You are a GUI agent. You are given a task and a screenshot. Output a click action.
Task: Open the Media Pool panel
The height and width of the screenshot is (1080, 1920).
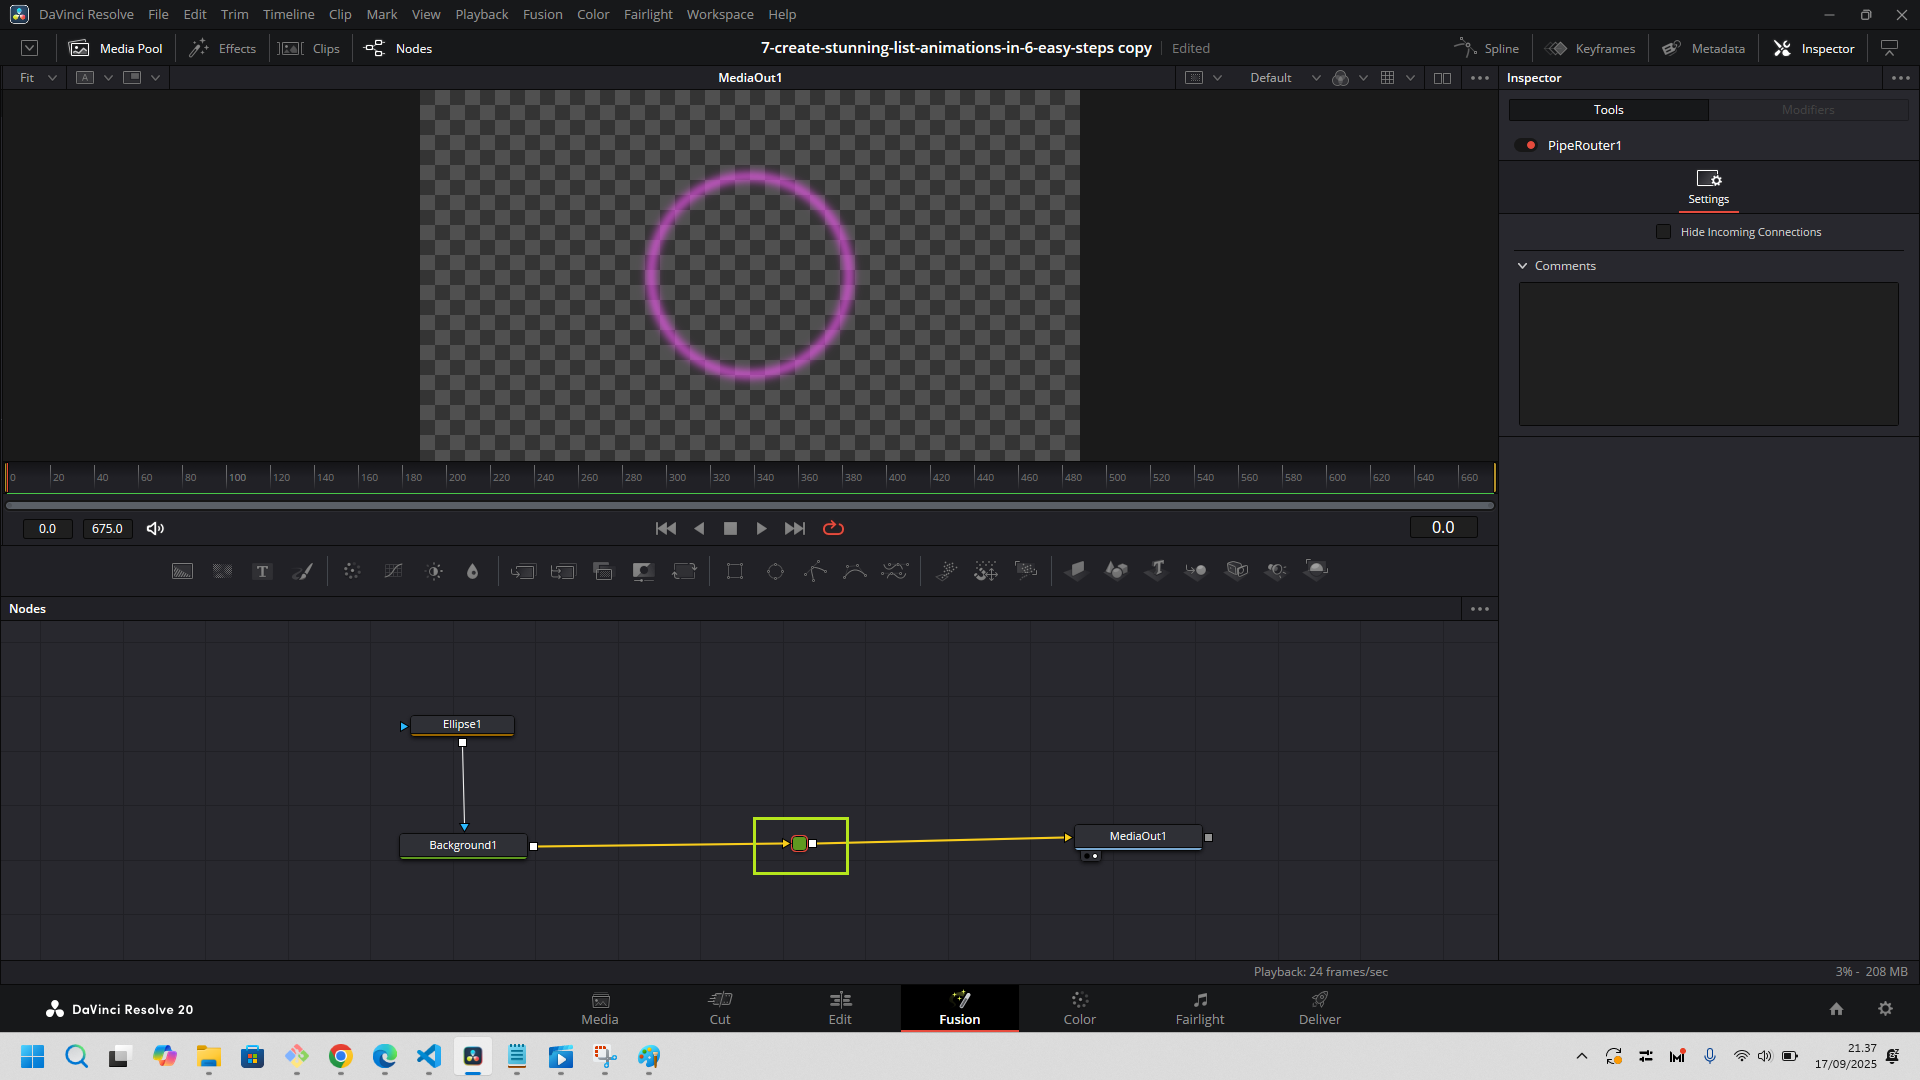(116, 48)
